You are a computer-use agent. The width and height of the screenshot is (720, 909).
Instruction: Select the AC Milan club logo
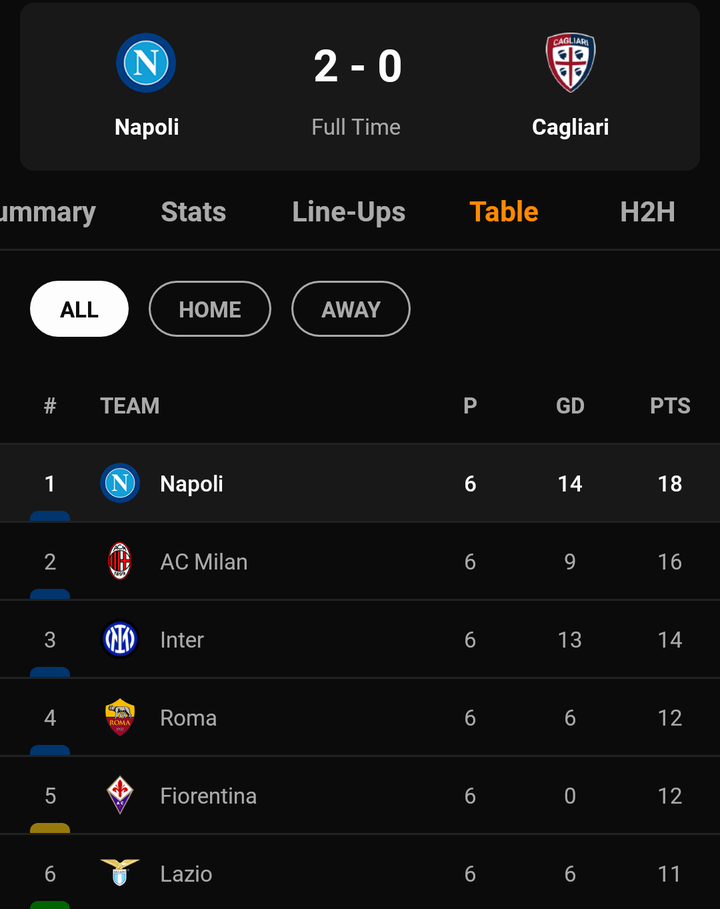[120, 561]
